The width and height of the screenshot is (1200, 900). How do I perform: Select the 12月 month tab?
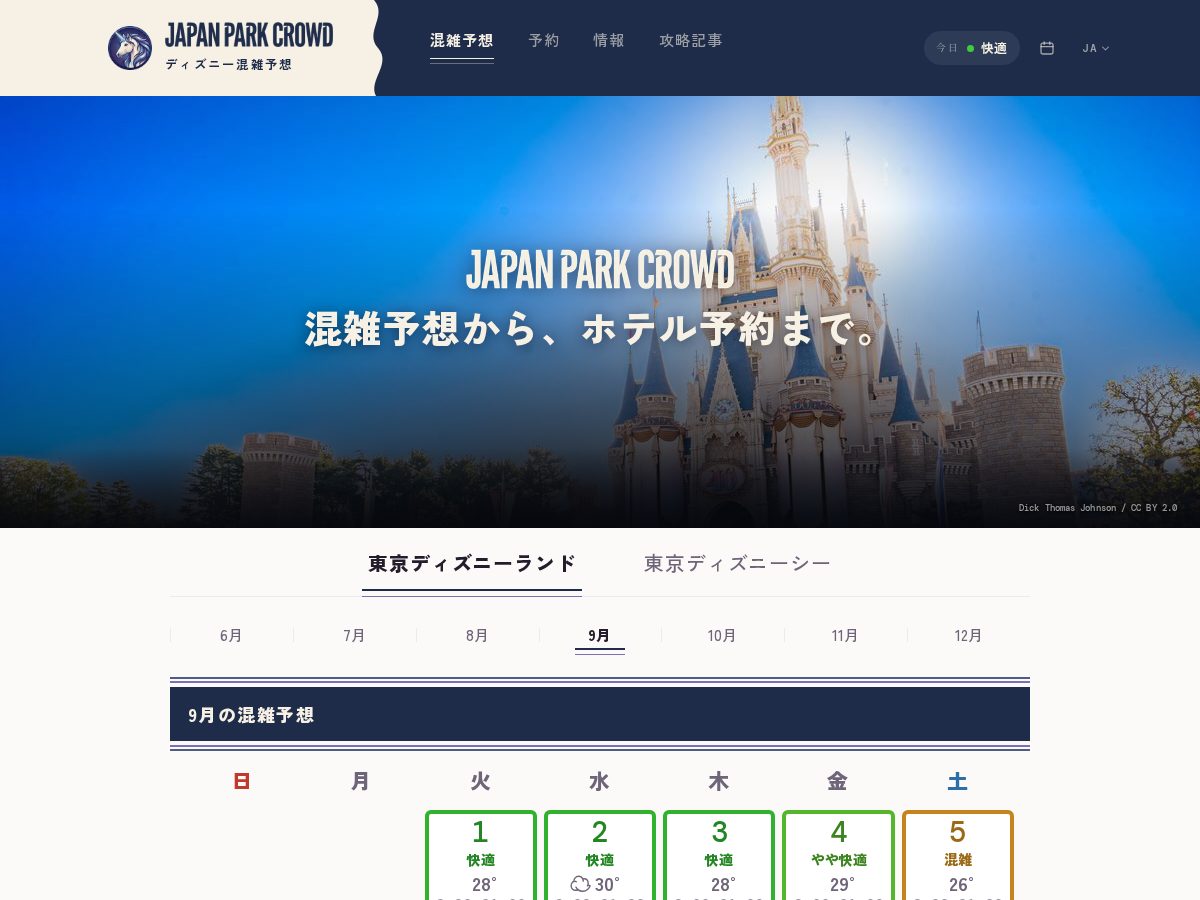tap(968, 636)
